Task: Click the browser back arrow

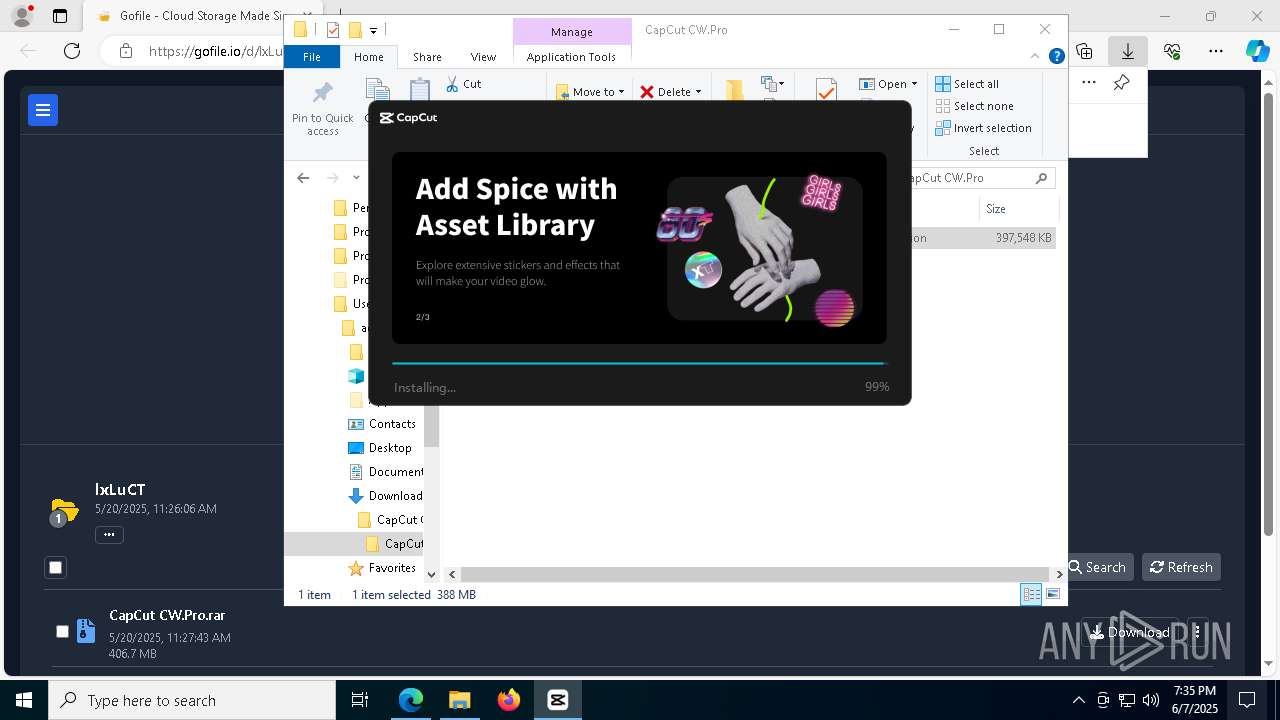Action: 28,50
